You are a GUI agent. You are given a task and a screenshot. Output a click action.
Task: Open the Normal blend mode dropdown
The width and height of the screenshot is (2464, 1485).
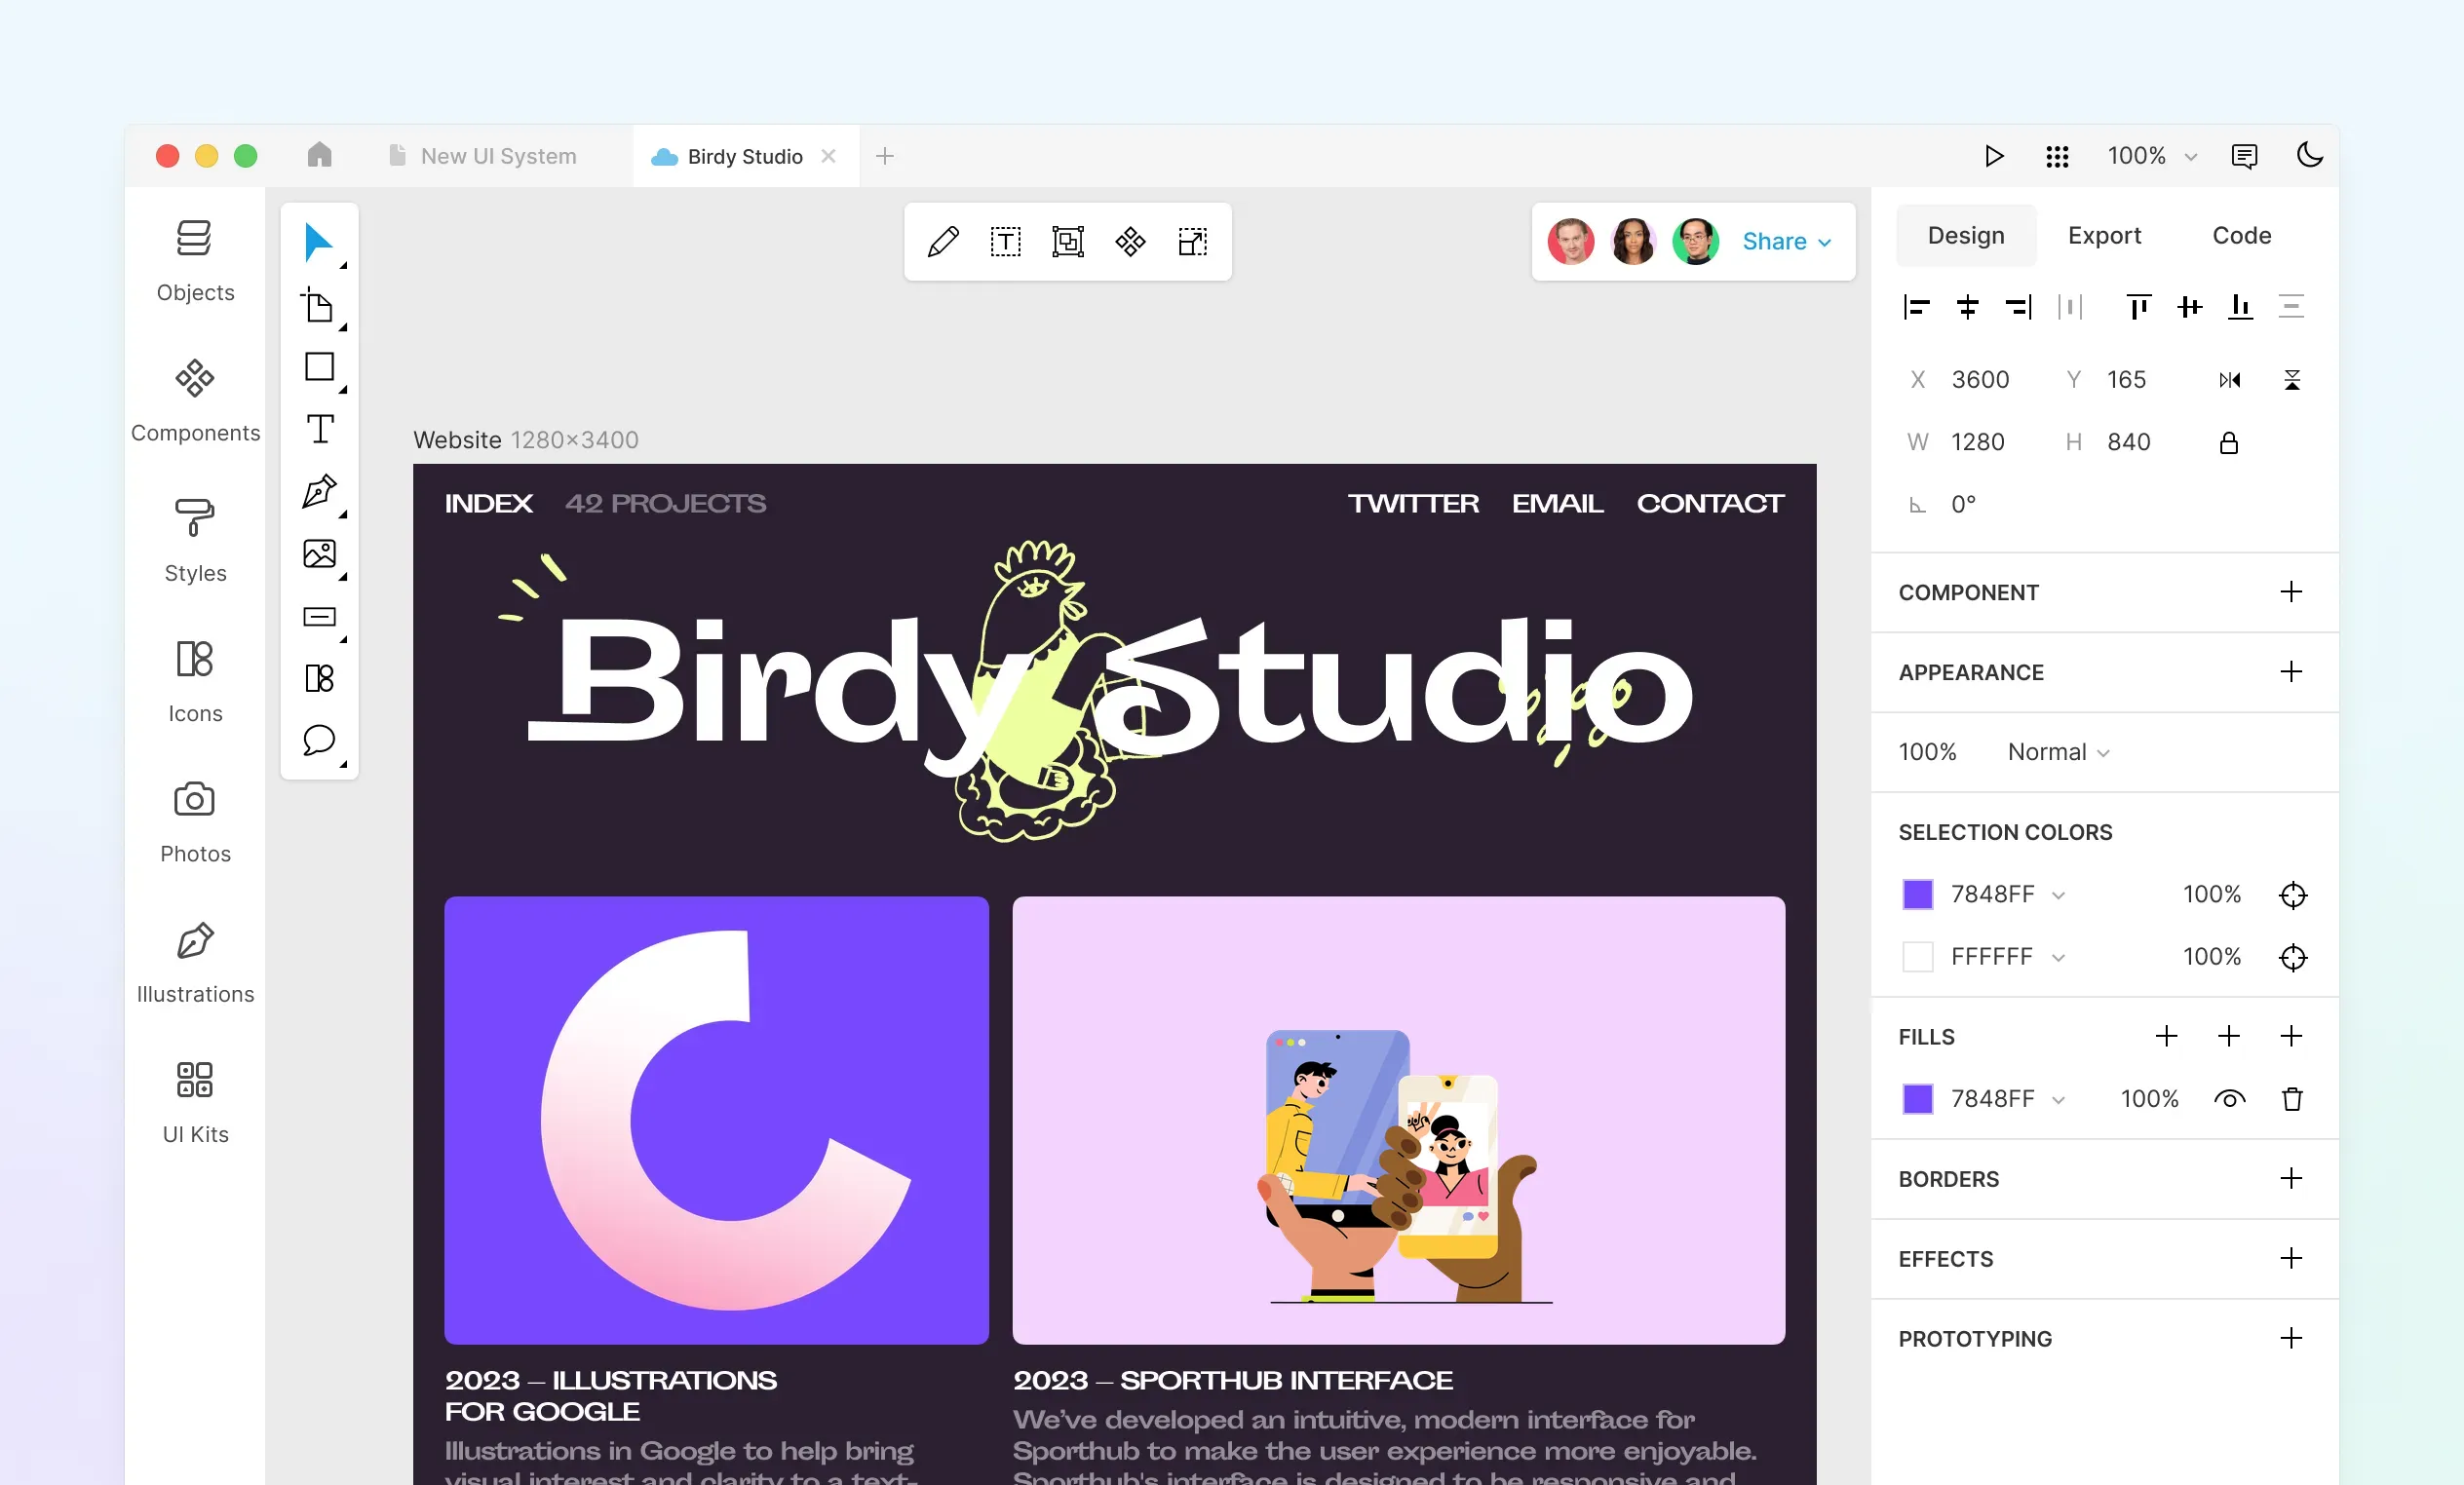tap(2058, 752)
